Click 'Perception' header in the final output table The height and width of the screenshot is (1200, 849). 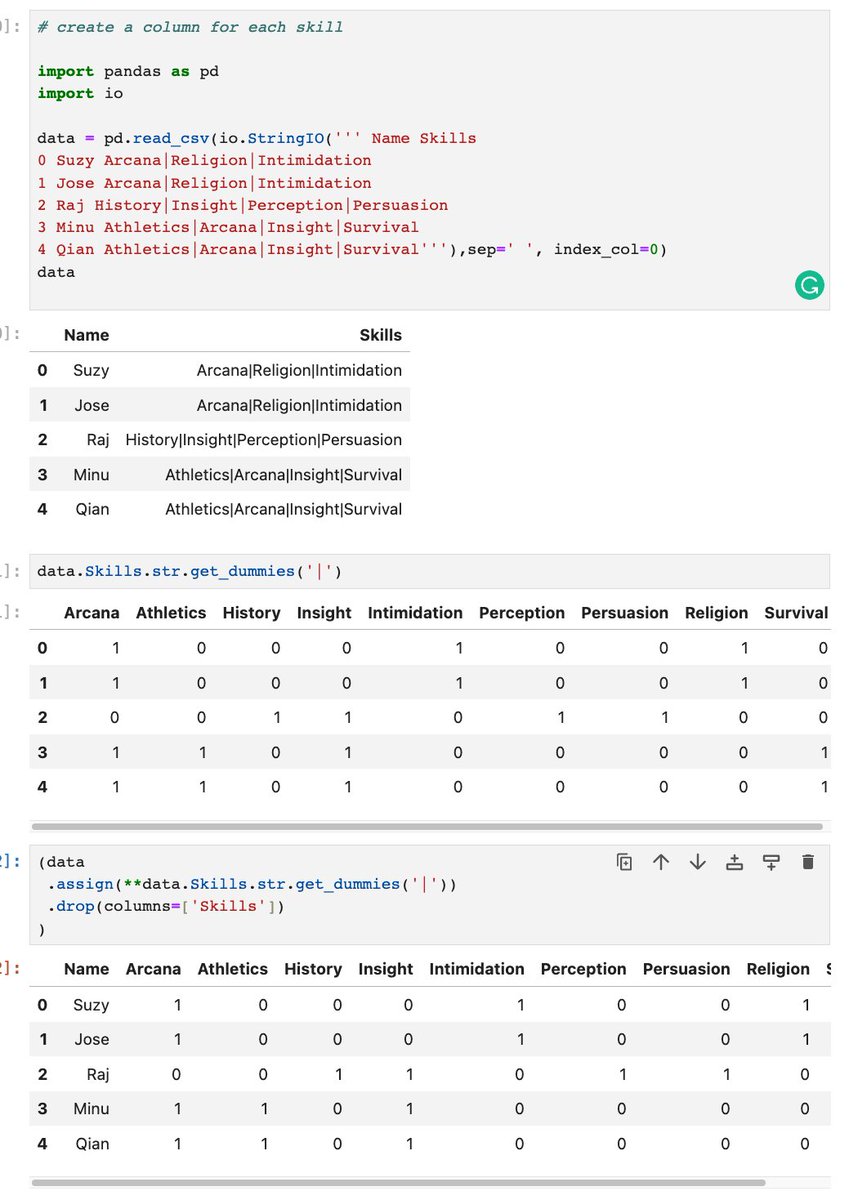coord(584,969)
